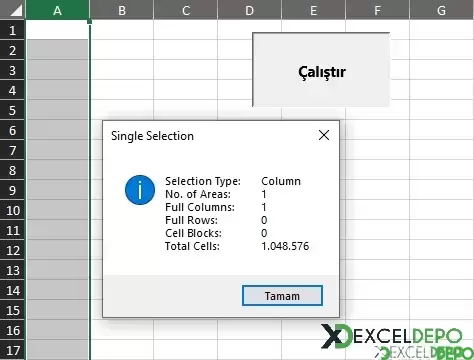Select row 12 header
Screen dimensions: 474x360
[x=12, y=250]
